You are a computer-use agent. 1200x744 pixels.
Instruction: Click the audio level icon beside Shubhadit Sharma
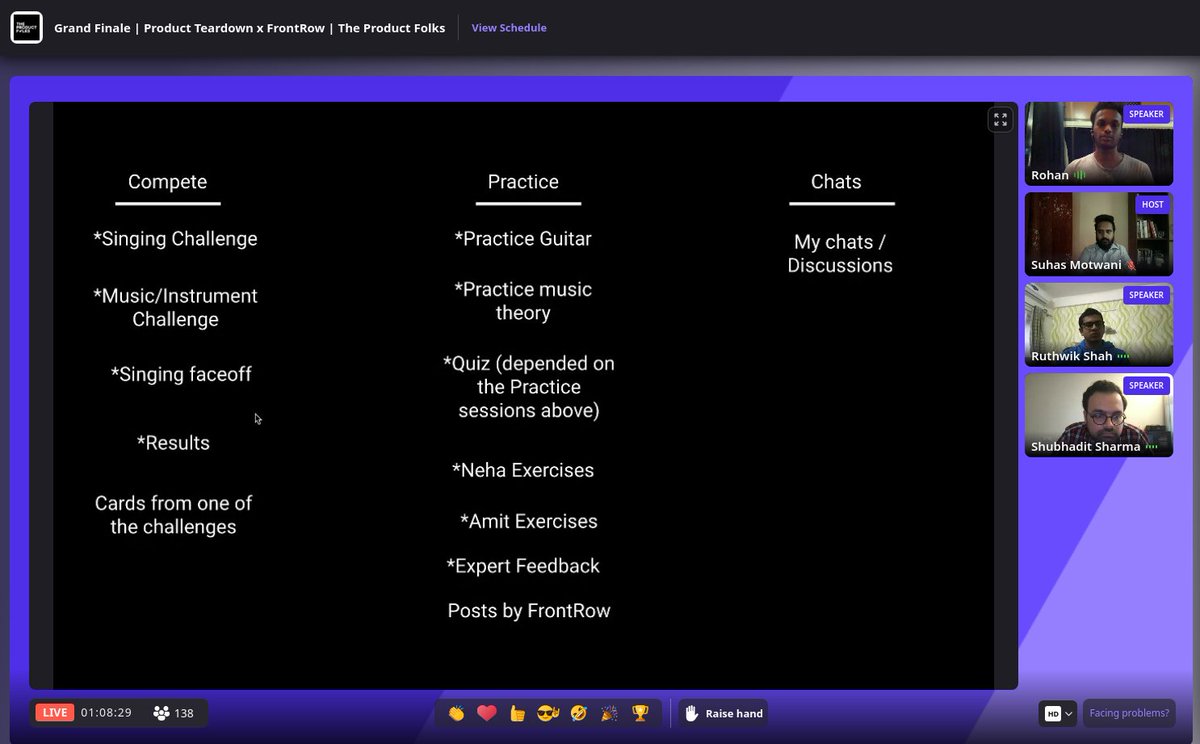pos(1152,447)
